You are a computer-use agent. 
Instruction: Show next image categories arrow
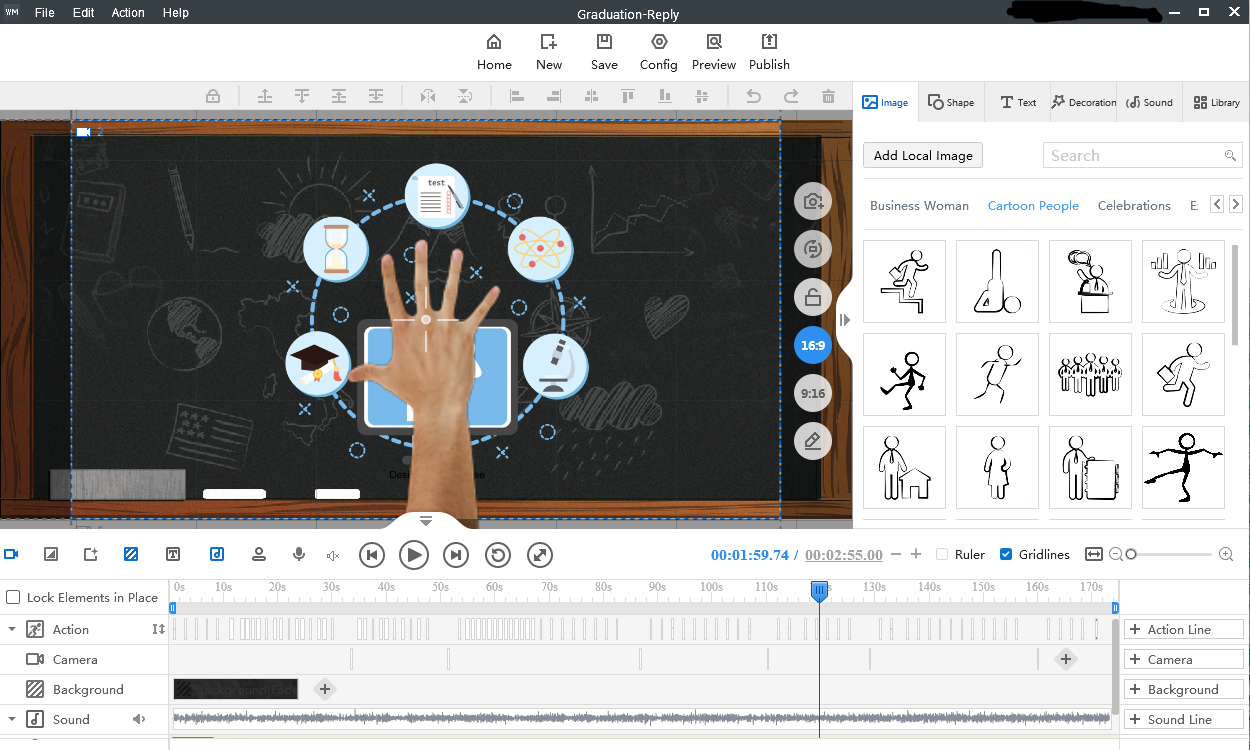(1238, 204)
